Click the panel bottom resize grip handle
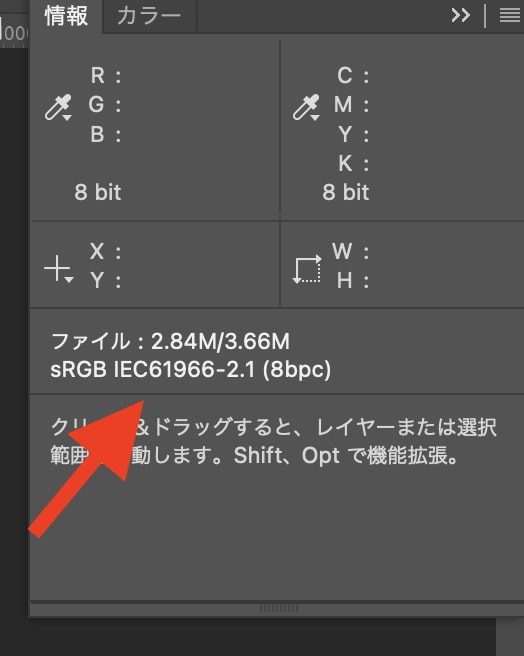This screenshot has width=524, height=656. (278, 608)
